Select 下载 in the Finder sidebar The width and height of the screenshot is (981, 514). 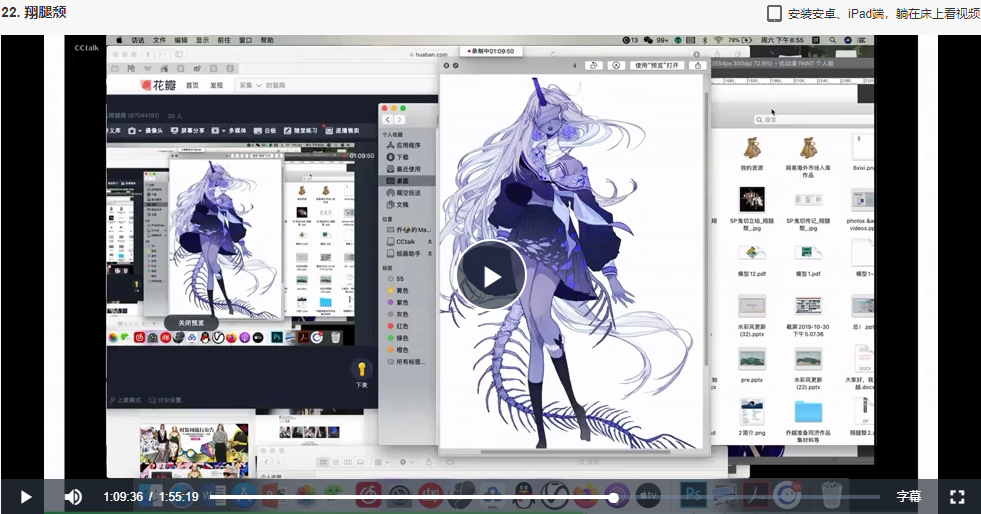click(402, 157)
